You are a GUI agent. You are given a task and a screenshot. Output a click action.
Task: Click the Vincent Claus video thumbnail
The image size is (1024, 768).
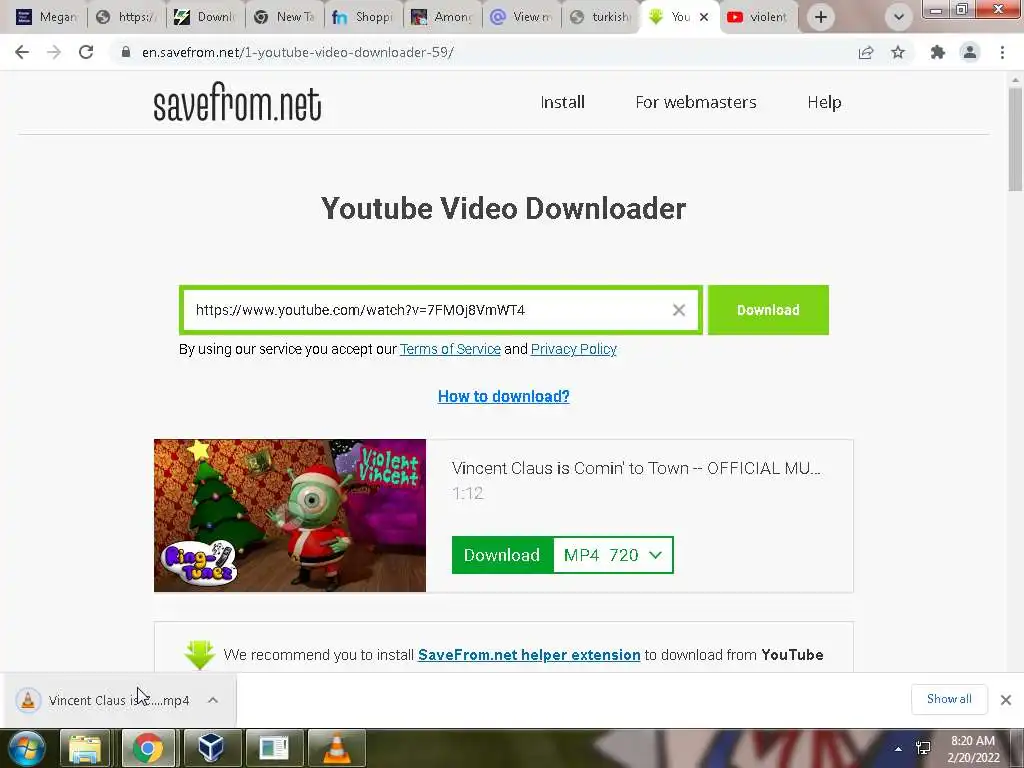tap(290, 515)
